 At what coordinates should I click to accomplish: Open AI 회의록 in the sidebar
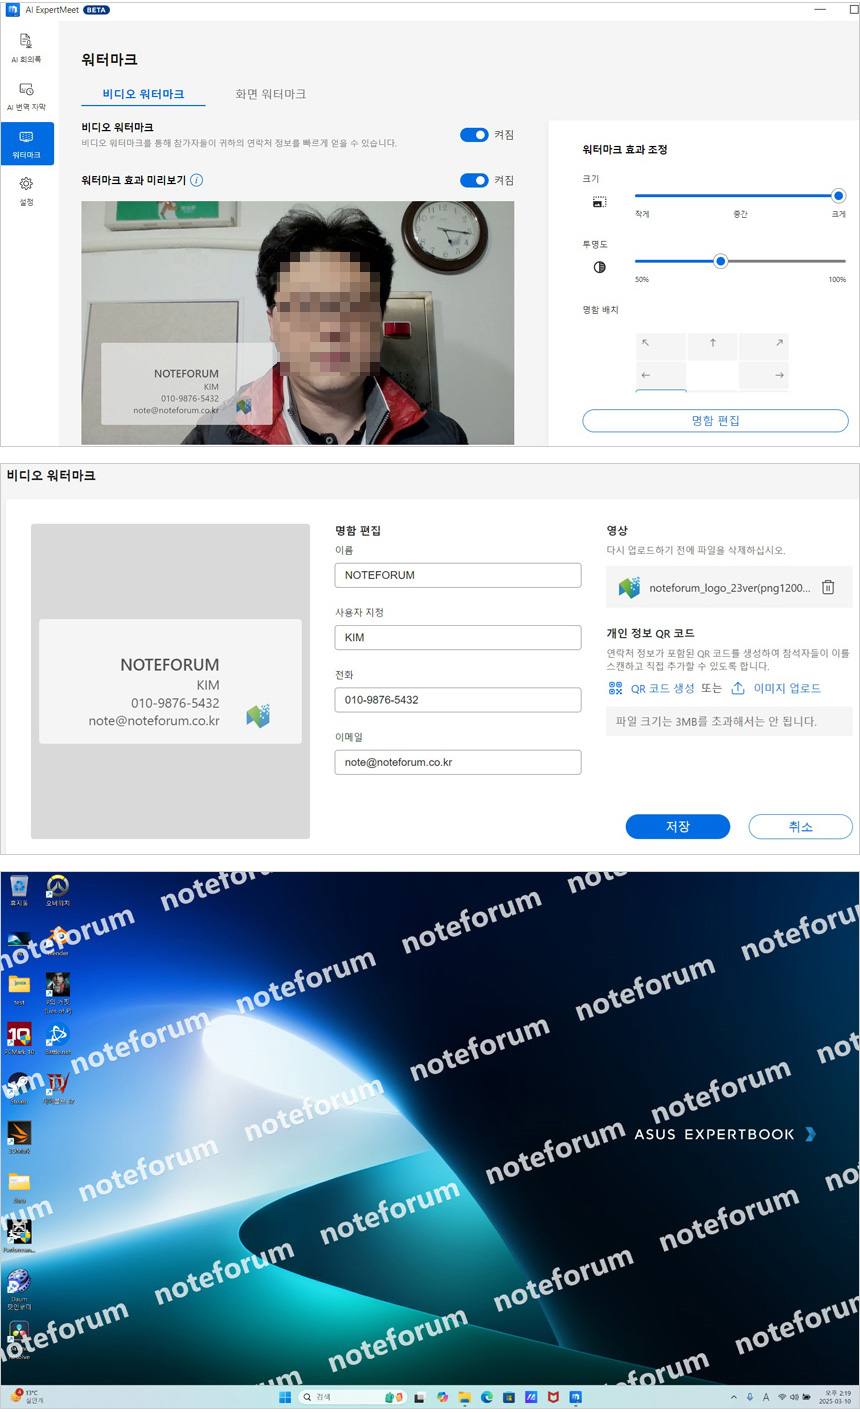point(26,46)
